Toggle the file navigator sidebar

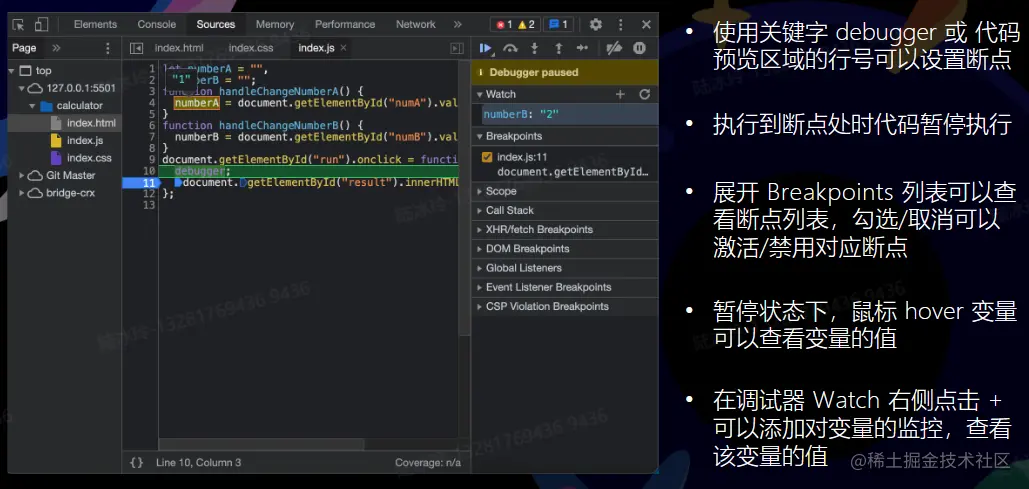[x=136, y=48]
